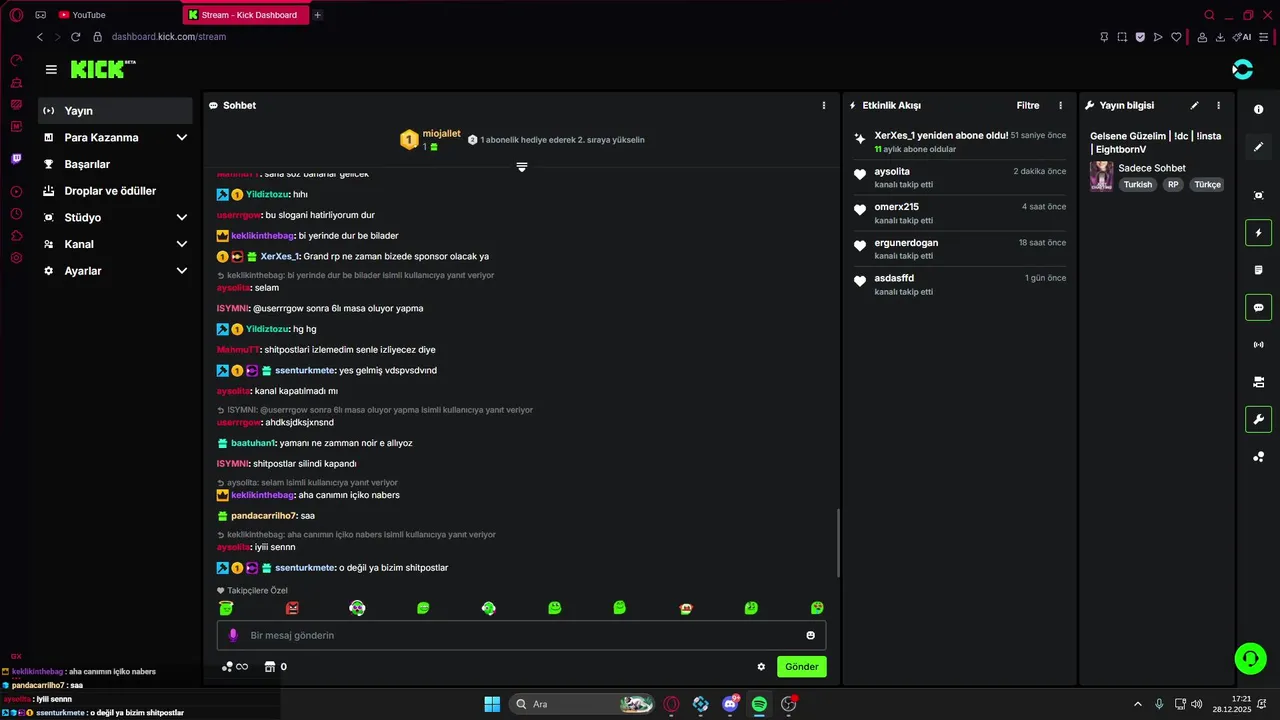Toggle the wrench stream info widget
Viewport: 1280px width, 720px height.
1259,419
